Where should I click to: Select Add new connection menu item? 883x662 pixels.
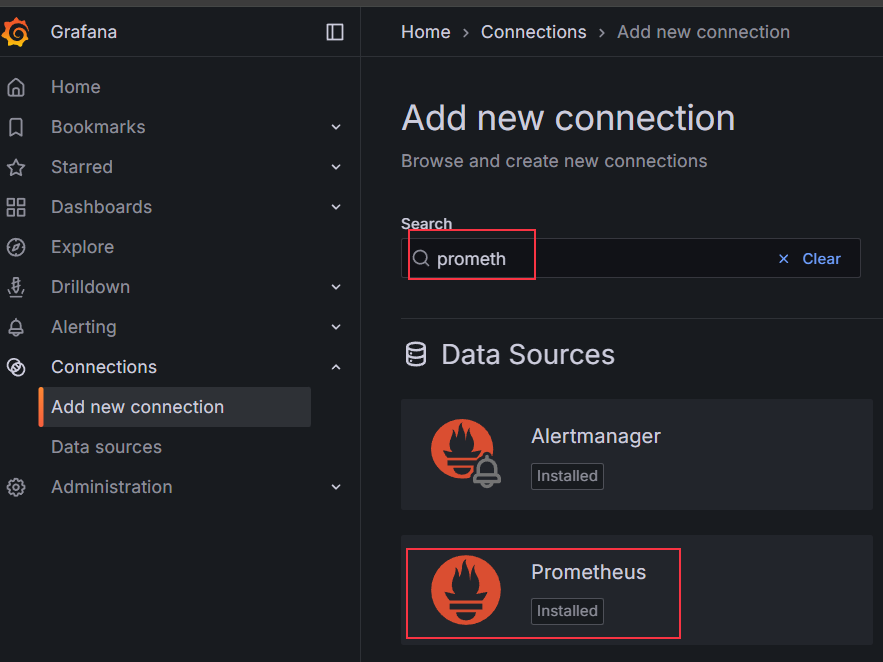tap(137, 407)
